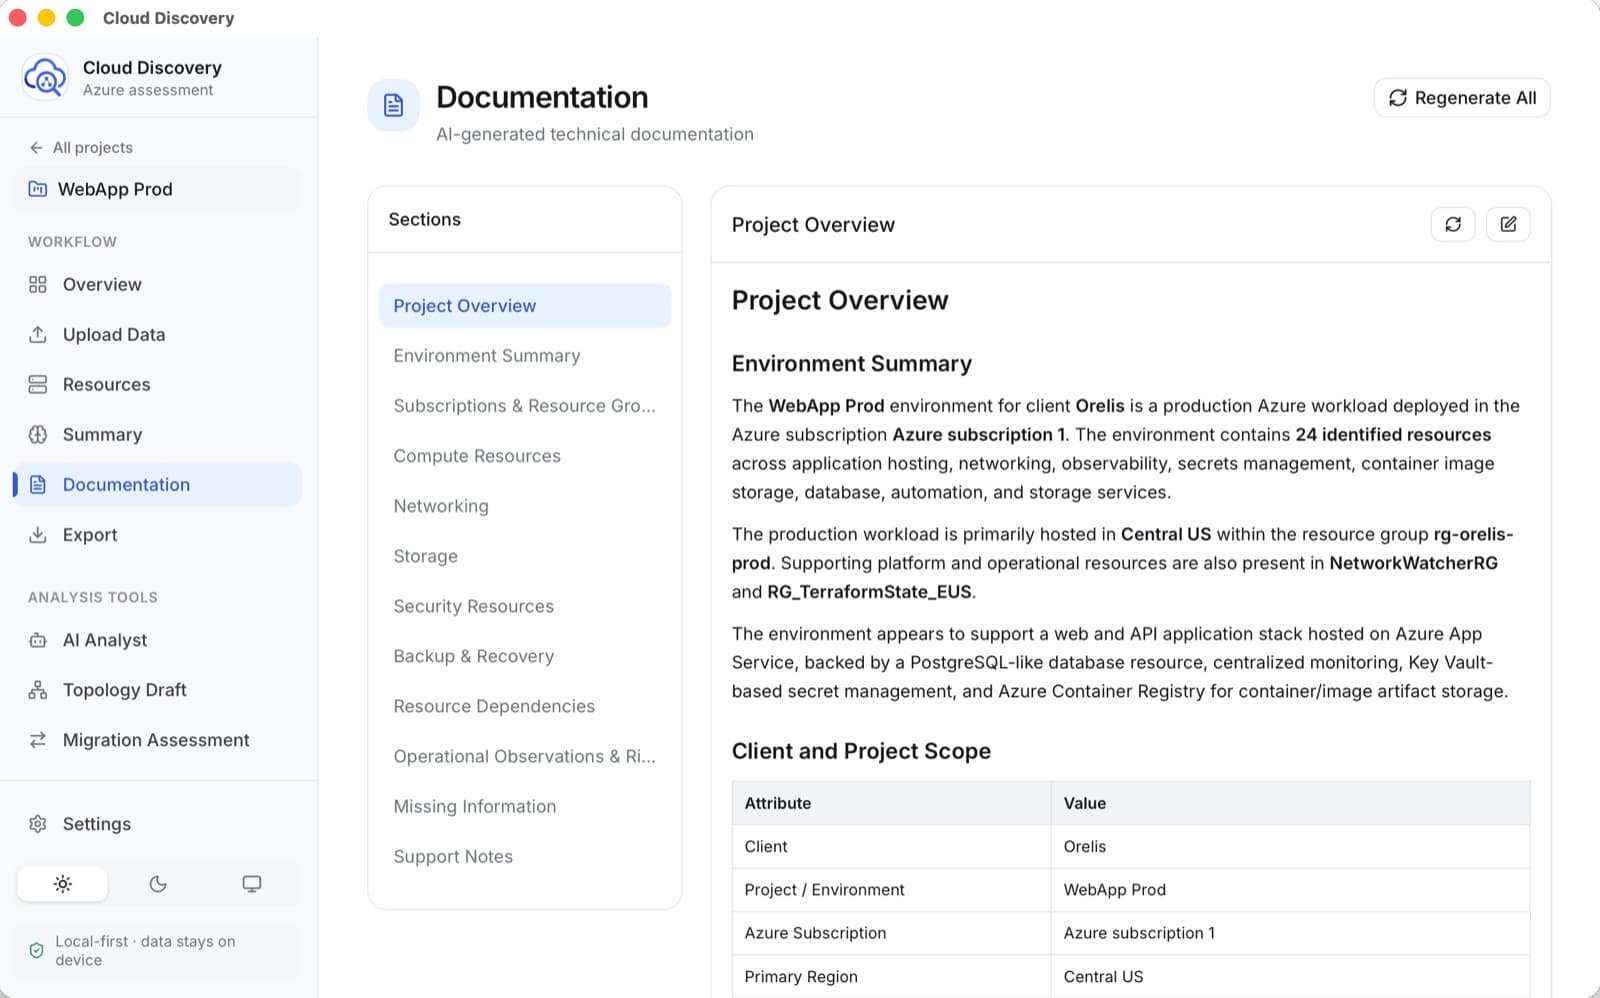The width and height of the screenshot is (1600, 998).
Task: Select Backup & Recovery section
Action: [525, 656]
